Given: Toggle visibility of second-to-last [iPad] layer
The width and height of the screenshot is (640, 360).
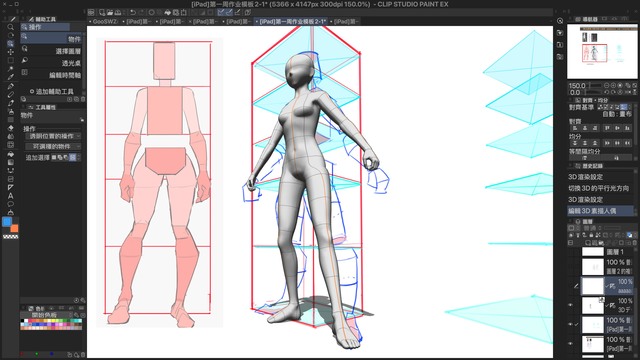Looking at the screenshot, I should (x=571, y=324).
